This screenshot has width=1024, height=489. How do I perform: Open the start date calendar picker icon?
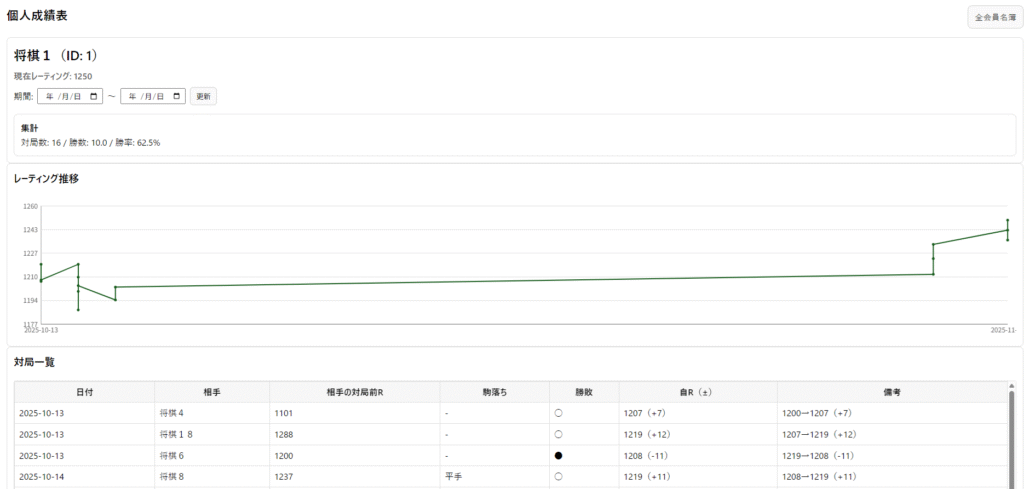[x=95, y=96]
